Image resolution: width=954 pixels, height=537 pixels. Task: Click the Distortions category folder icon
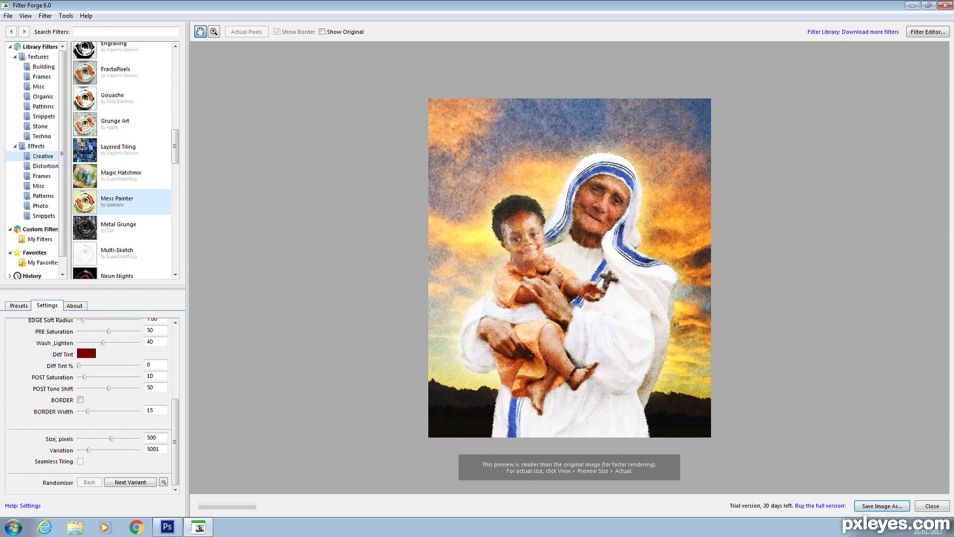[27, 166]
